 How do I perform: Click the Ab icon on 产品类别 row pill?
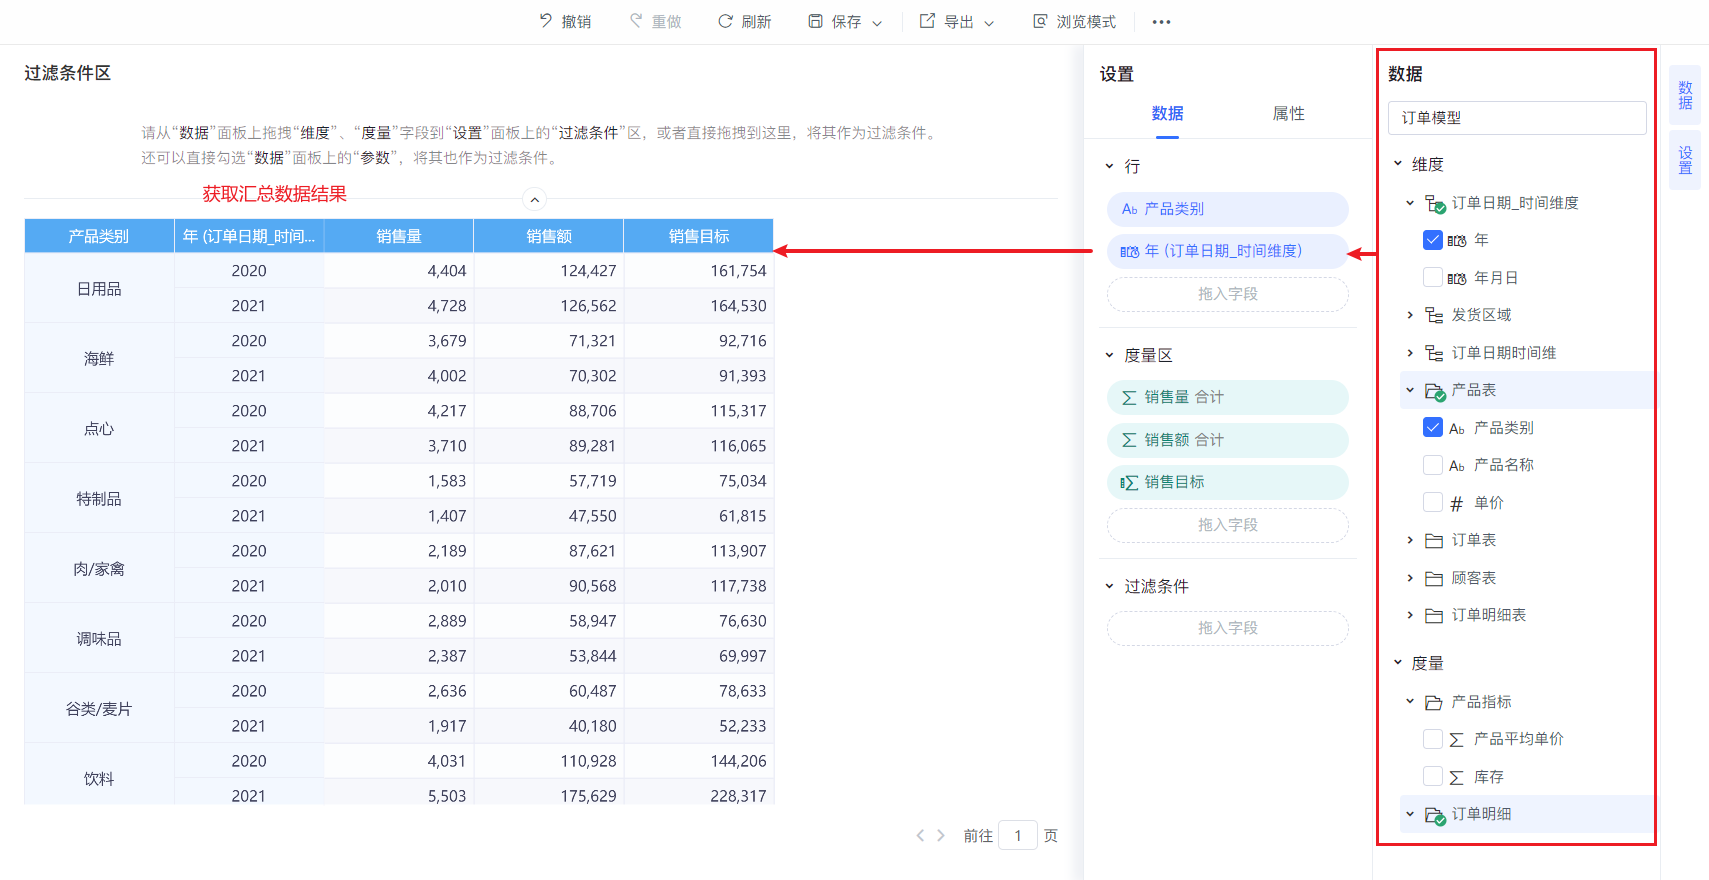tap(1130, 209)
